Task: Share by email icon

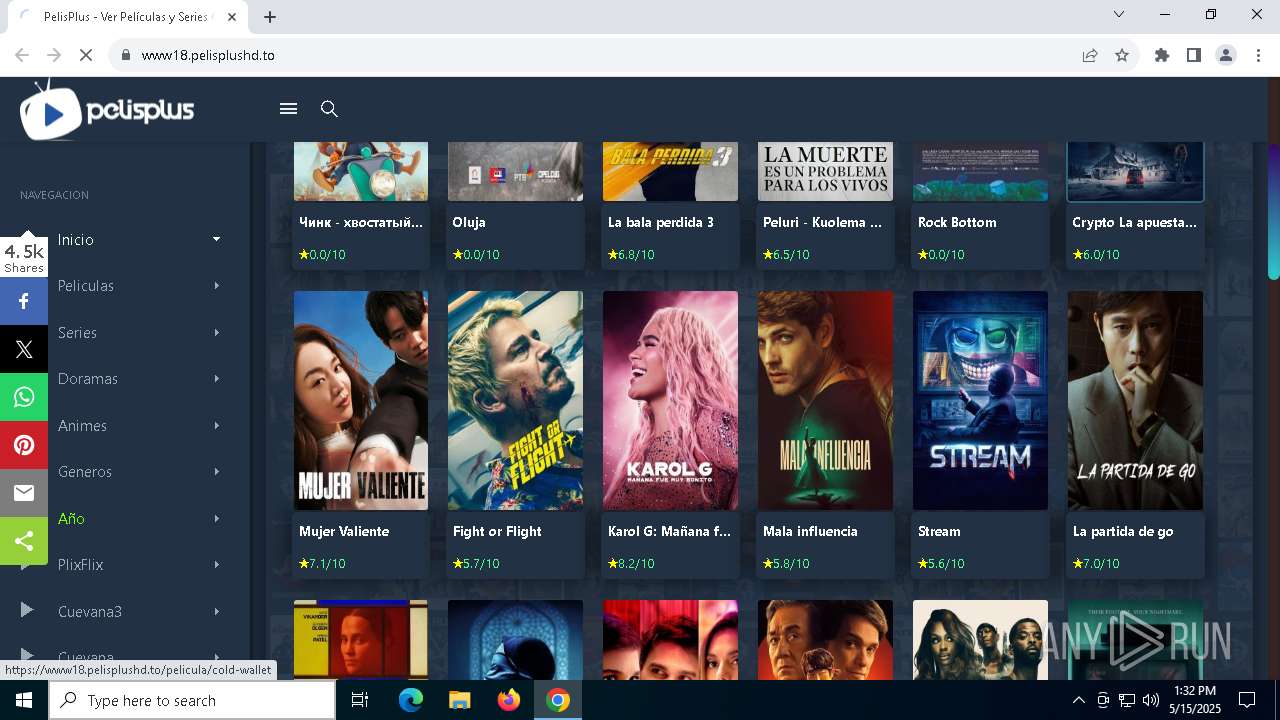Action: click(24, 493)
